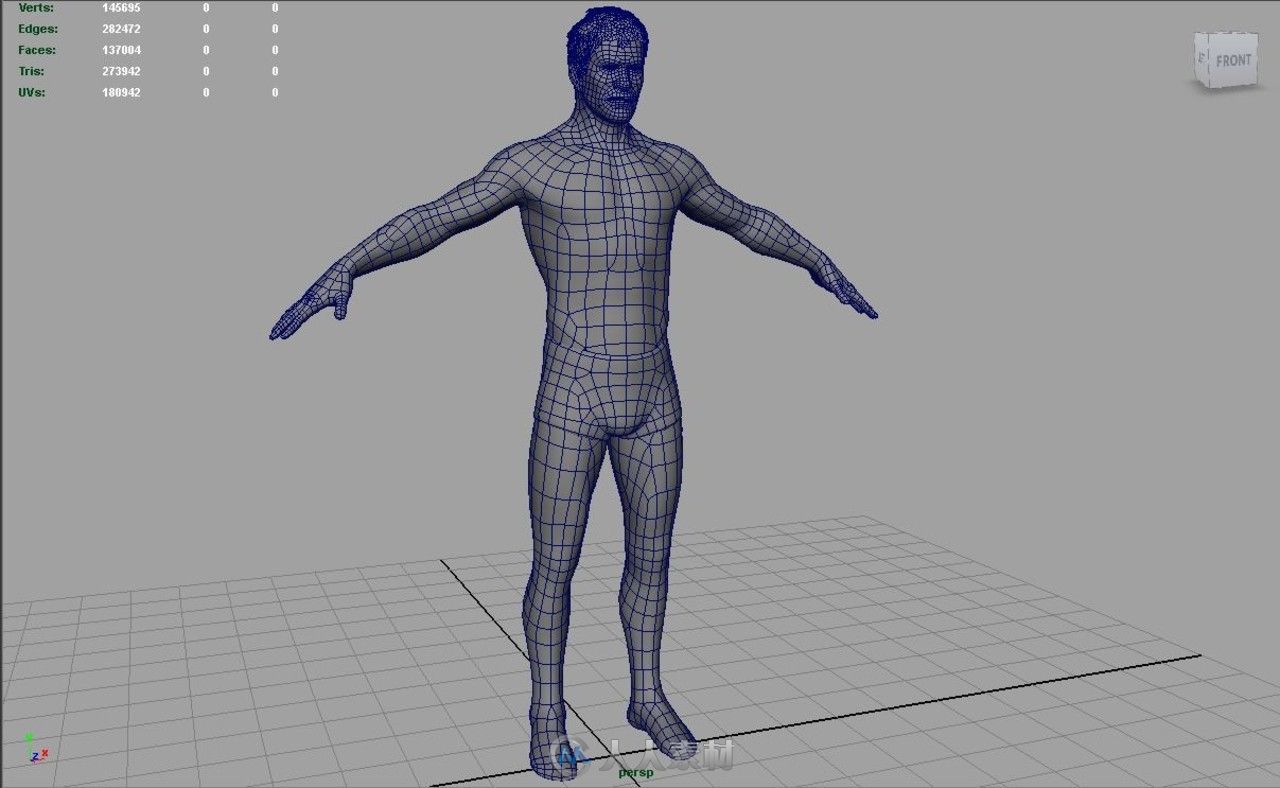Screen dimensions: 1280x788
Task: Click the edge count value 282472
Action: [121, 29]
